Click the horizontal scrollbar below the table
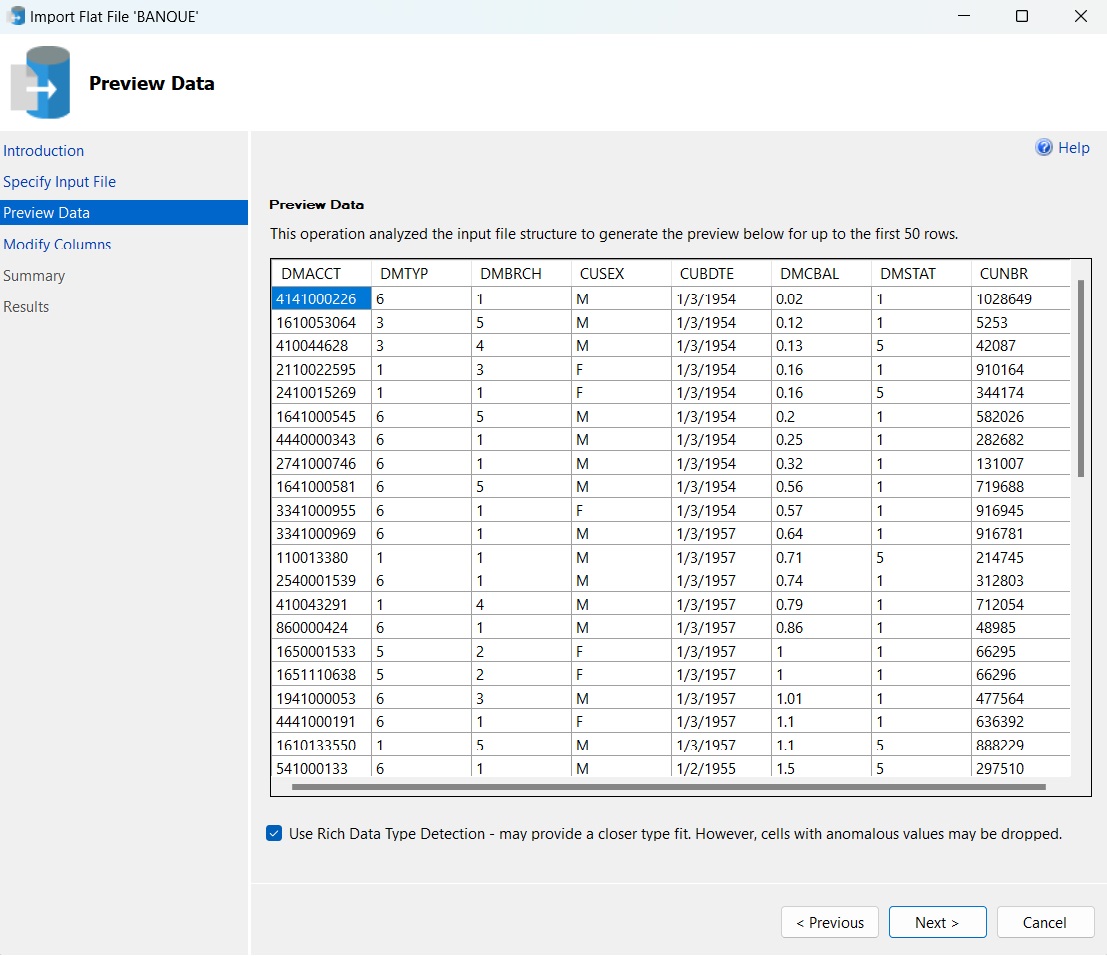The image size is (1107, 956). 668,787
